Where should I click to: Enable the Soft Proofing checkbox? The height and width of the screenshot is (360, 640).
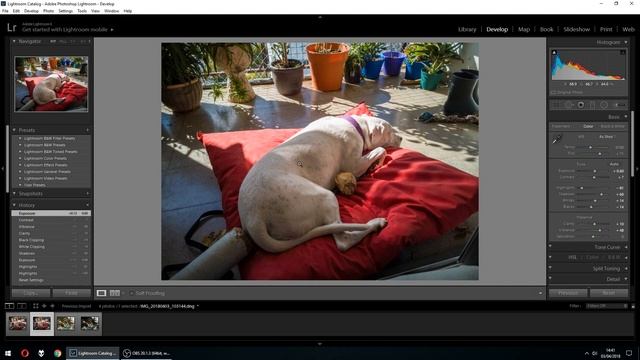[131, 293]
